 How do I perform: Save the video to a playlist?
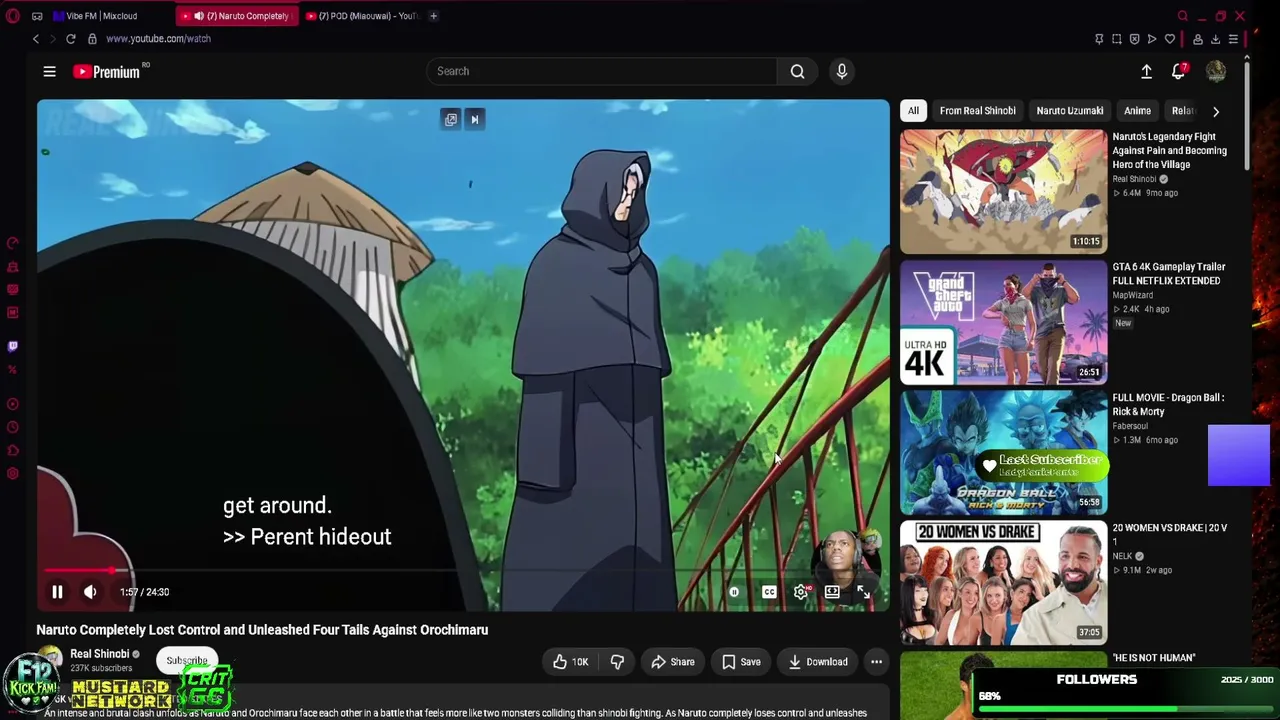[741, 662]
